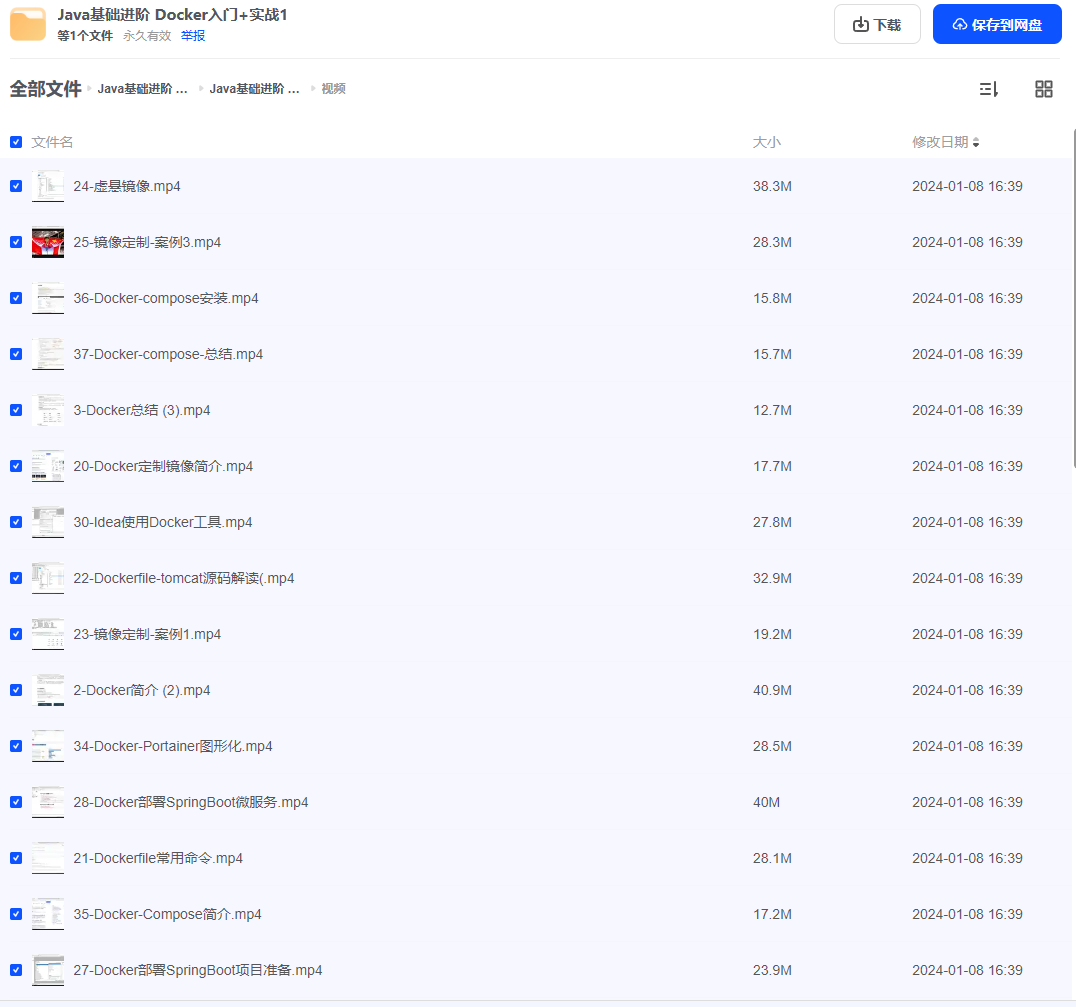
Task: Open file name 21-Dockerfile常用命令.mp4
Action: point(158,858)
